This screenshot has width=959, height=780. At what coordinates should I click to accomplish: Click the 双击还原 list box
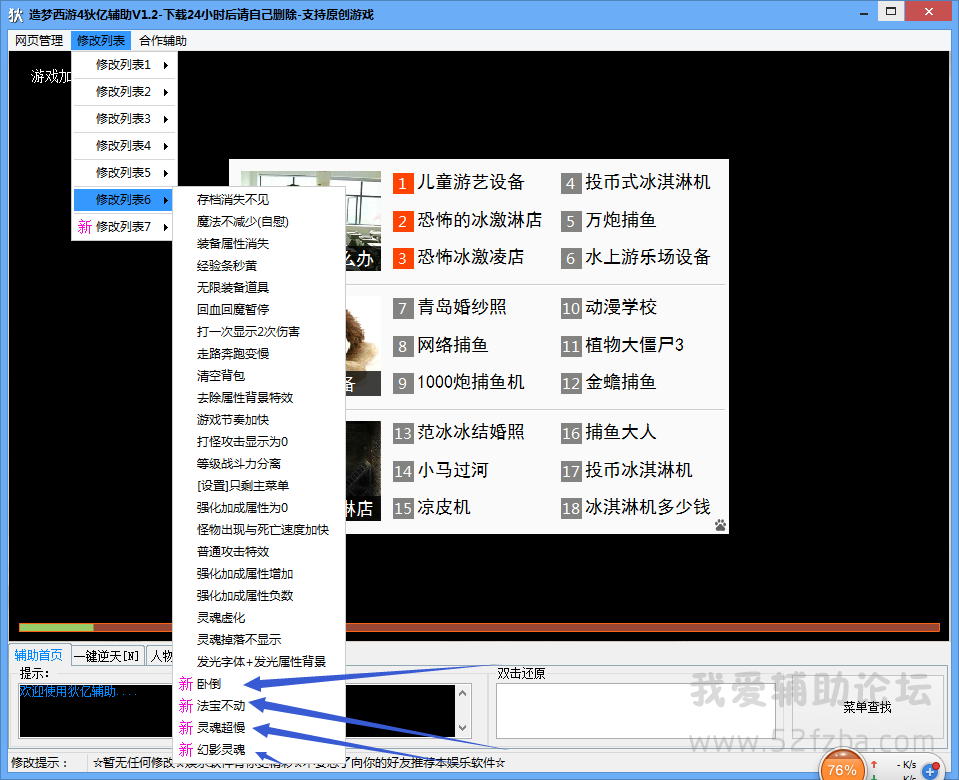[x=635, y=710]
